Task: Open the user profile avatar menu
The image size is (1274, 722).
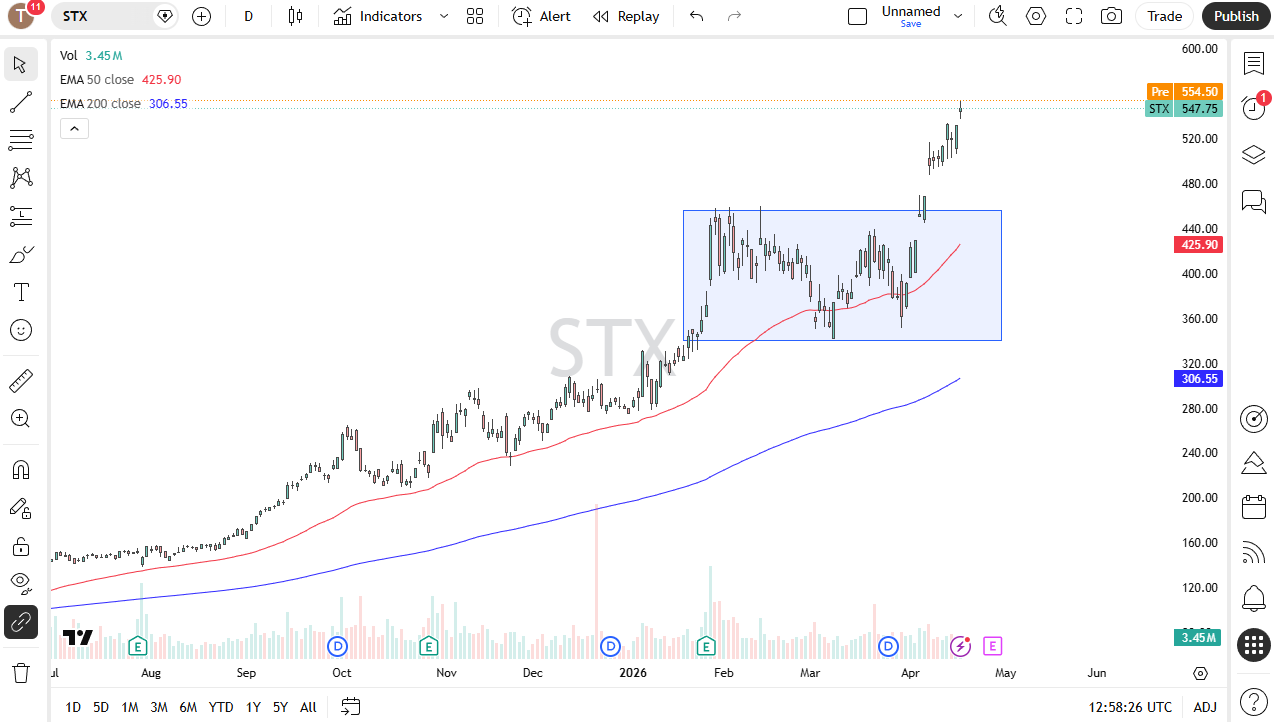Action: point(22,16)
